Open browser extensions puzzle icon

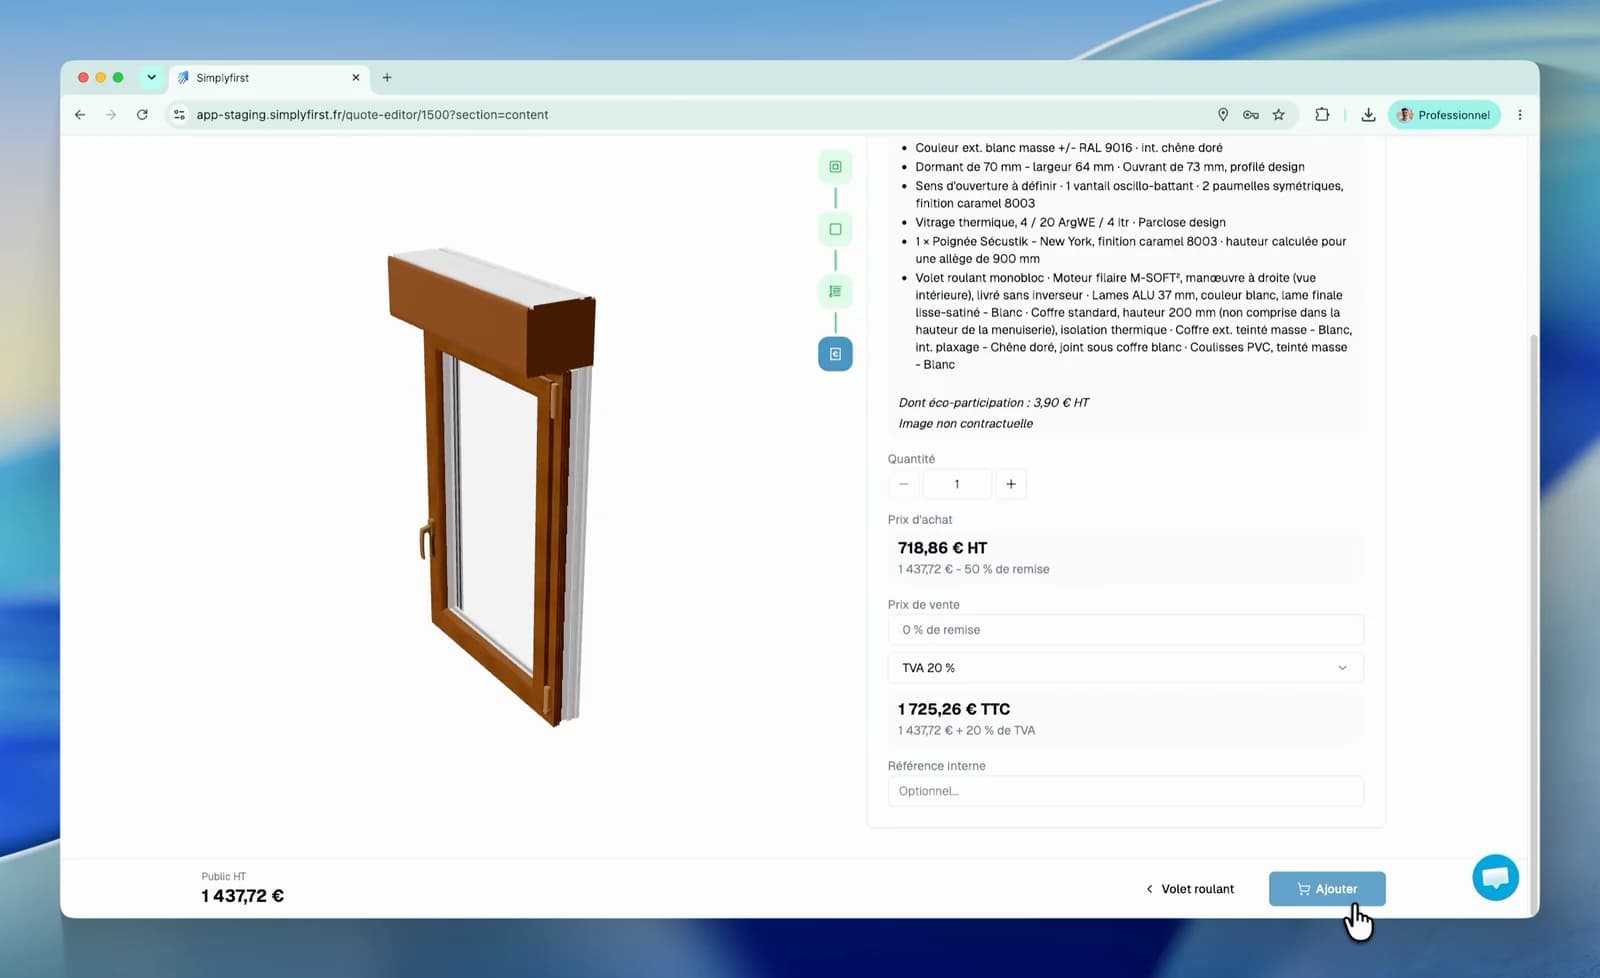tap(1322, 115)
